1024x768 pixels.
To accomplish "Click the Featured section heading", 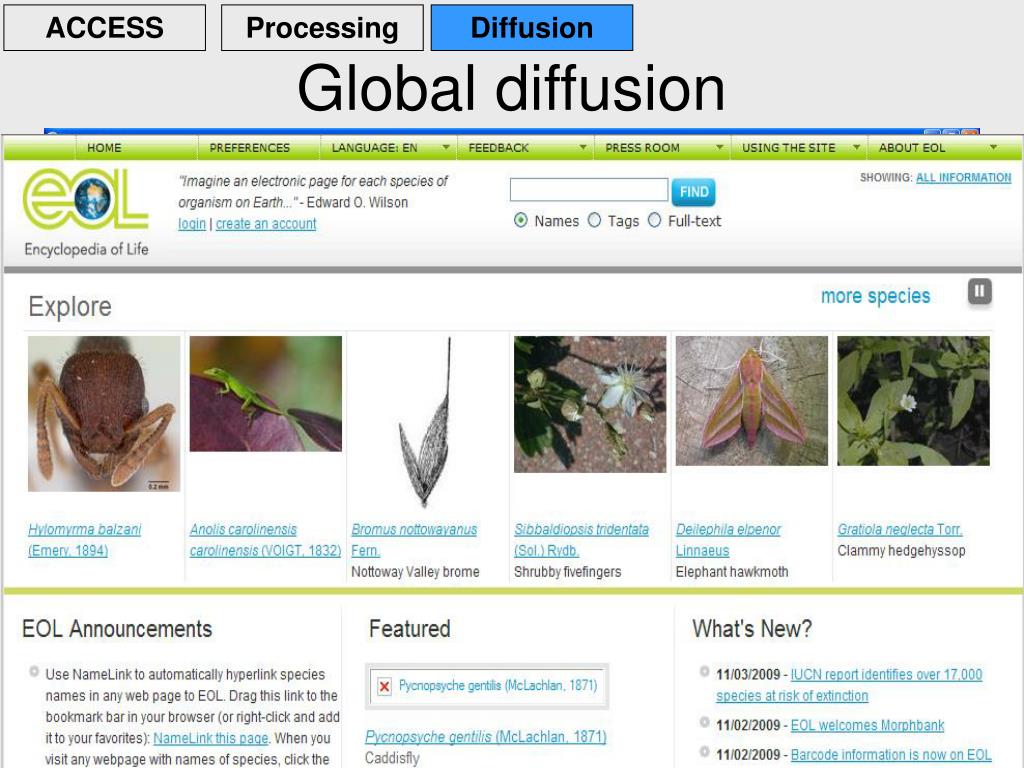I will (x=409, y=629).
